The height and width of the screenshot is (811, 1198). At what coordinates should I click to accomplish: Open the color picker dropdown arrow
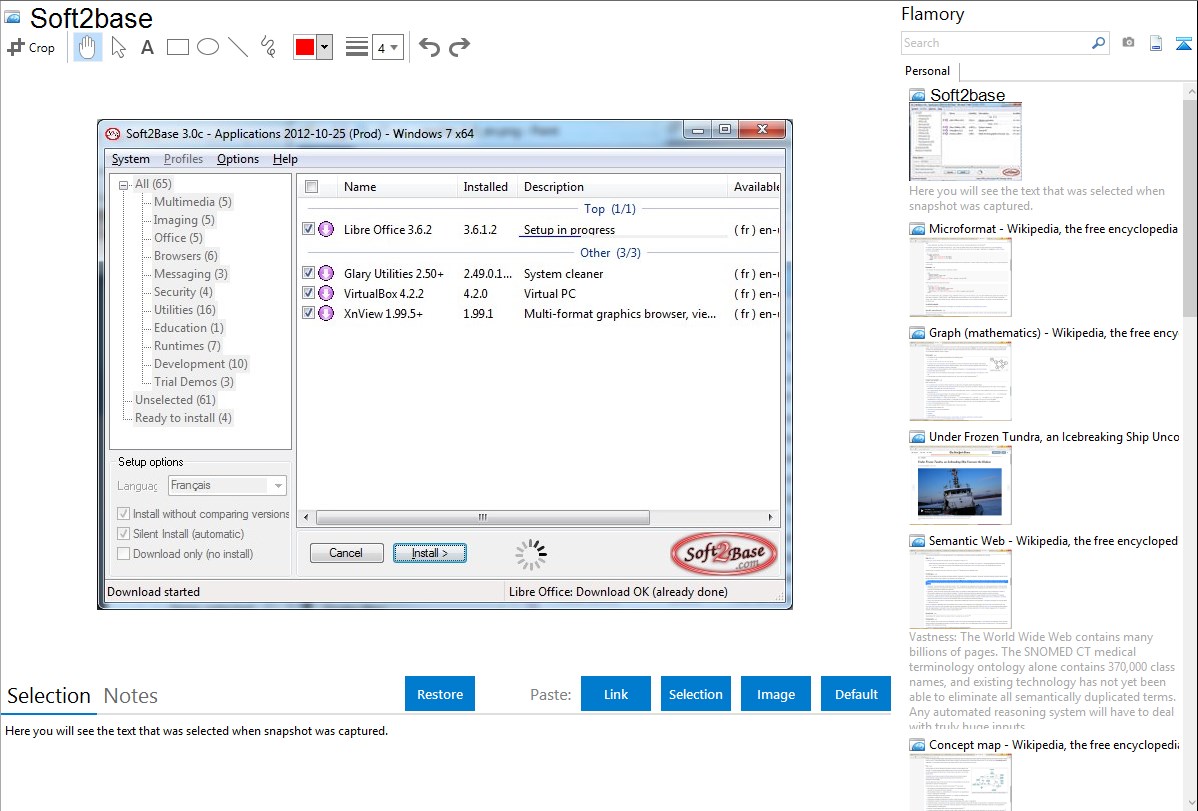(324, 47)
